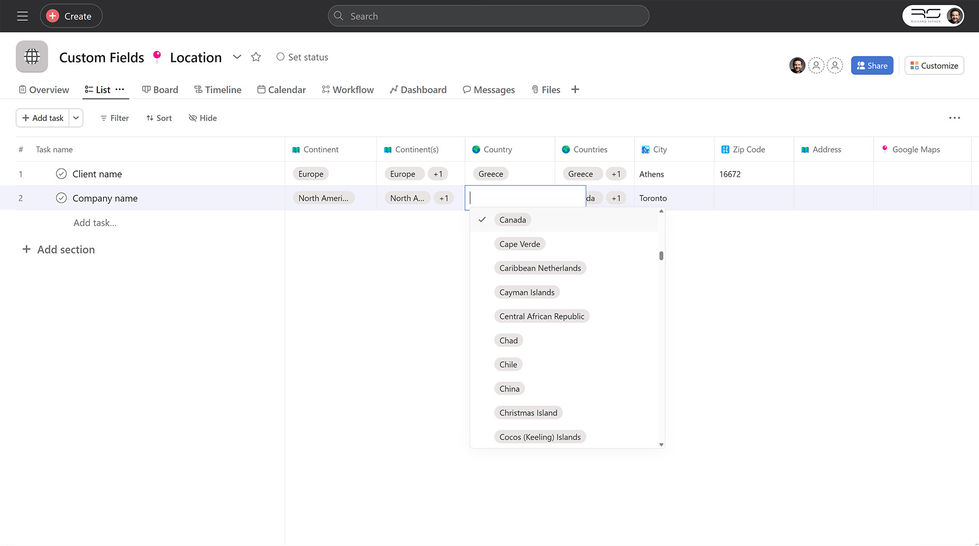Open the Add task dropdown arrow
979x546 pixels.
[x=76, y=117]
